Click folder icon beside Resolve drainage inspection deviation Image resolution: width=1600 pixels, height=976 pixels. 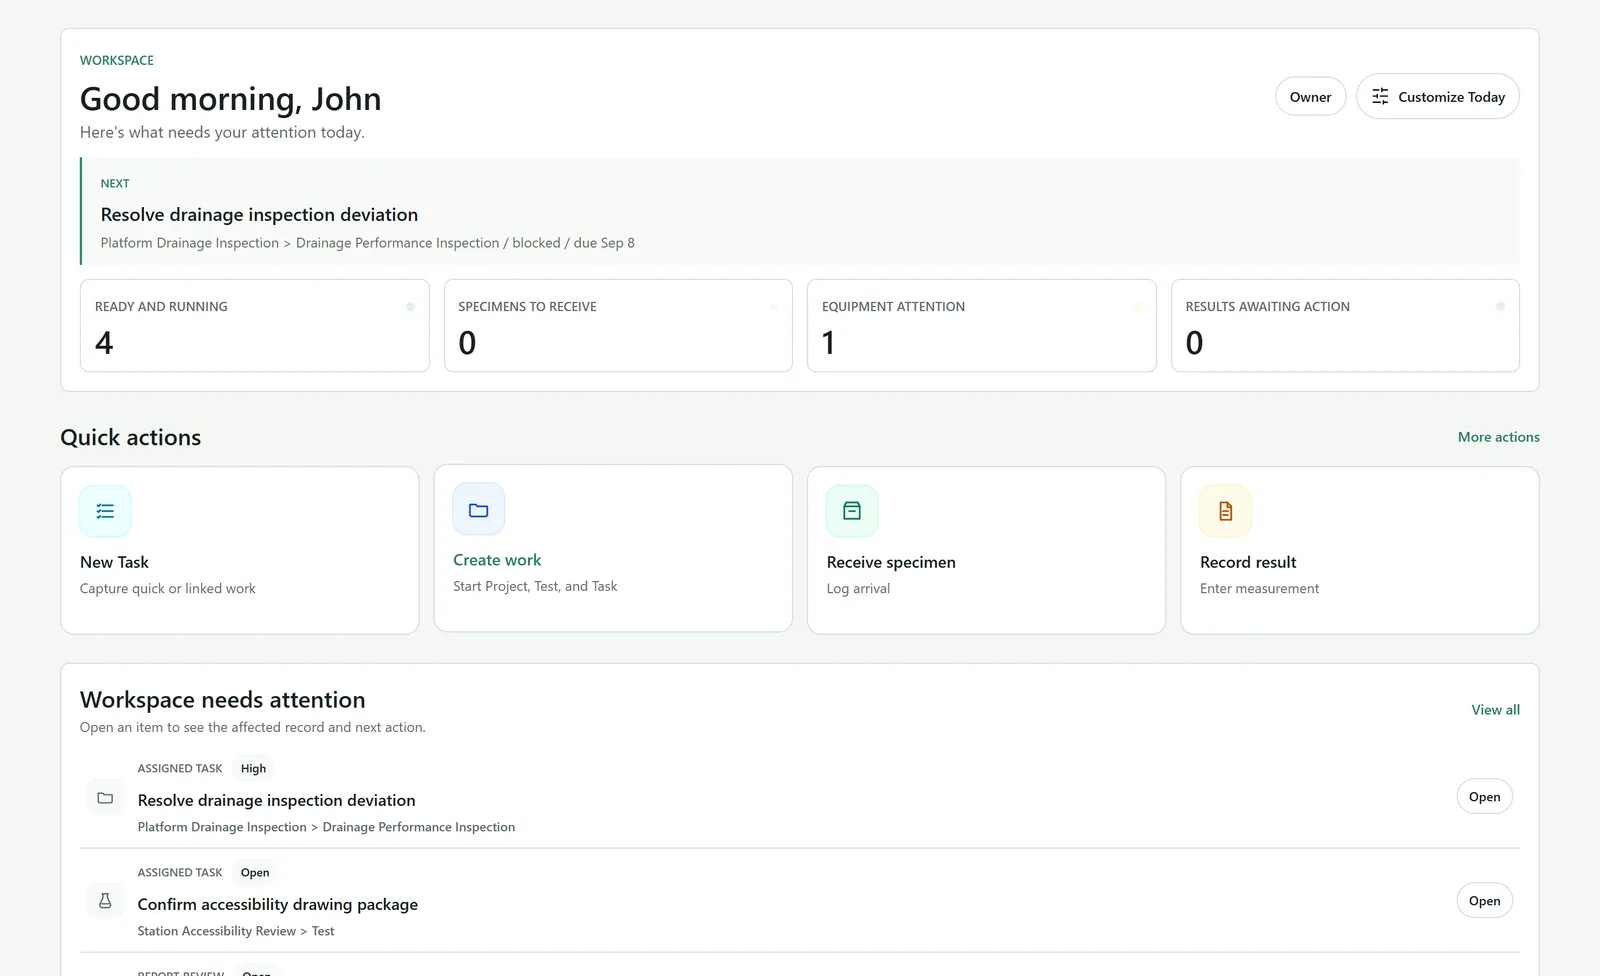click(x=105, y=798)
